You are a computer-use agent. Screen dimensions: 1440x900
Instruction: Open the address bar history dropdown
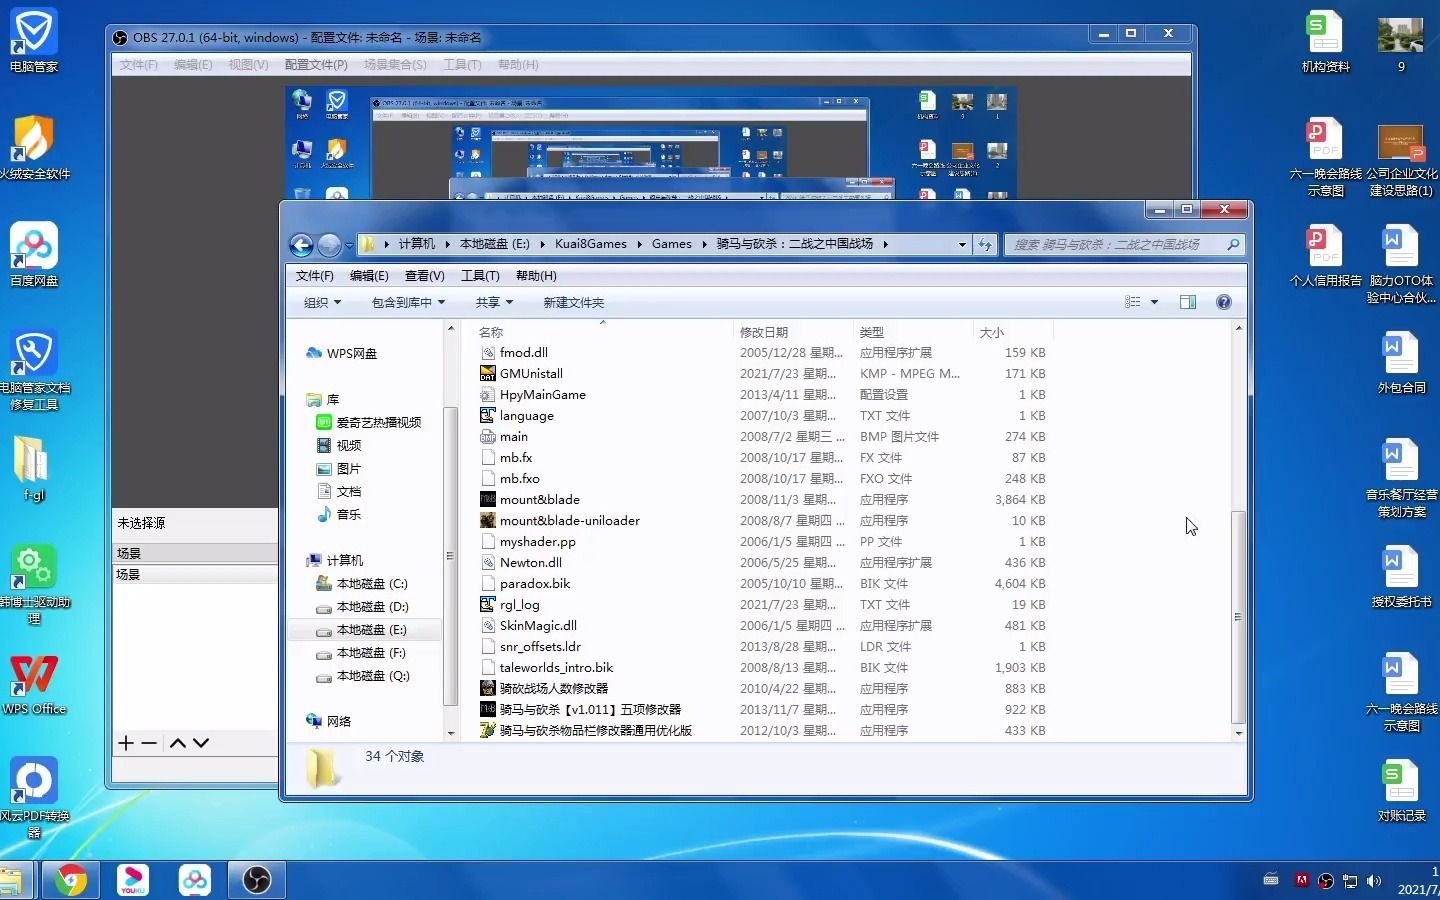[x=962, y=244]
